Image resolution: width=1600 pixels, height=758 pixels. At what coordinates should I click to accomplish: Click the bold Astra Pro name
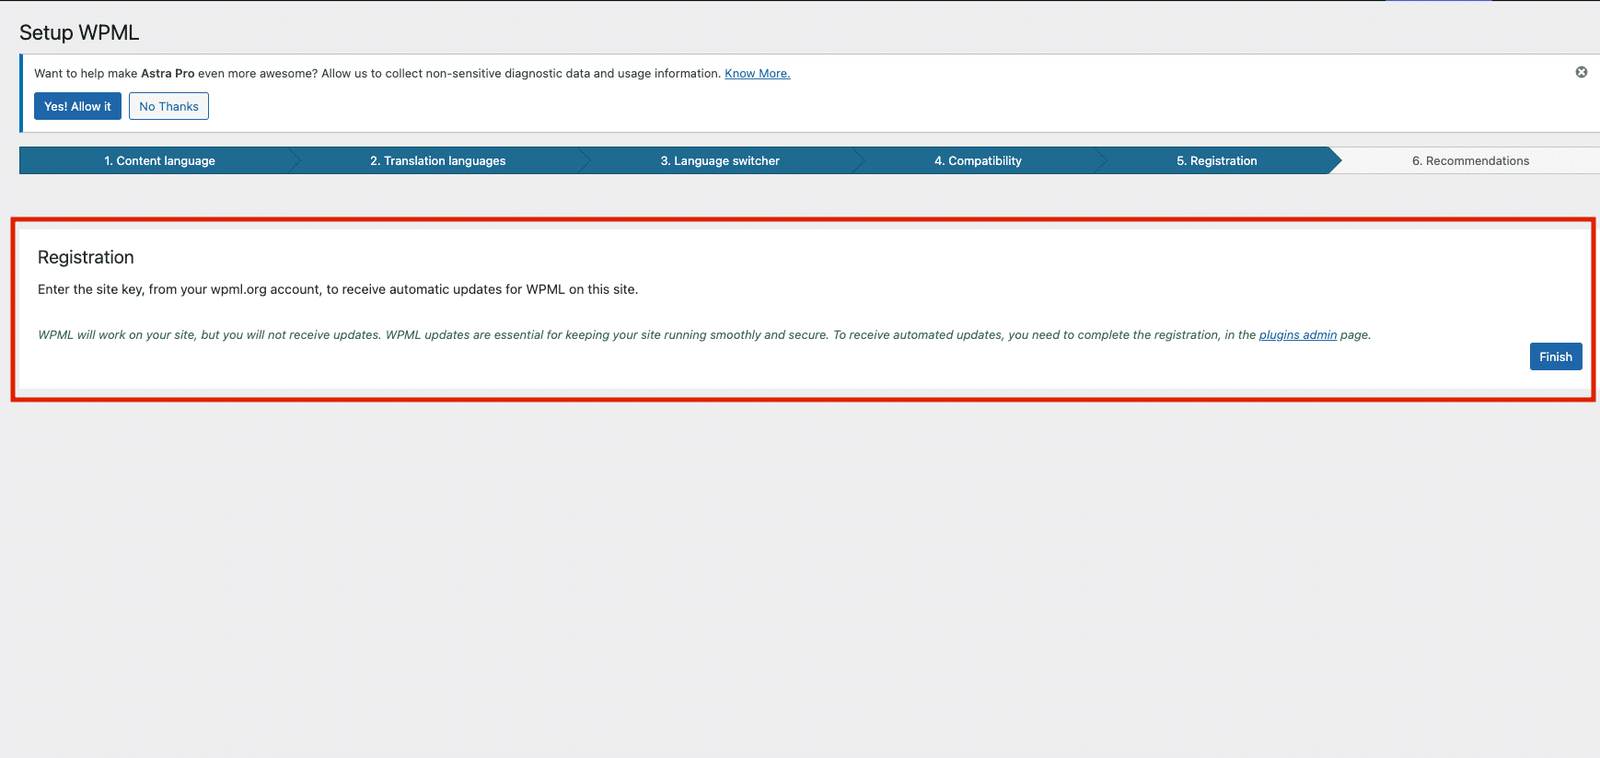tap(167, 74)
